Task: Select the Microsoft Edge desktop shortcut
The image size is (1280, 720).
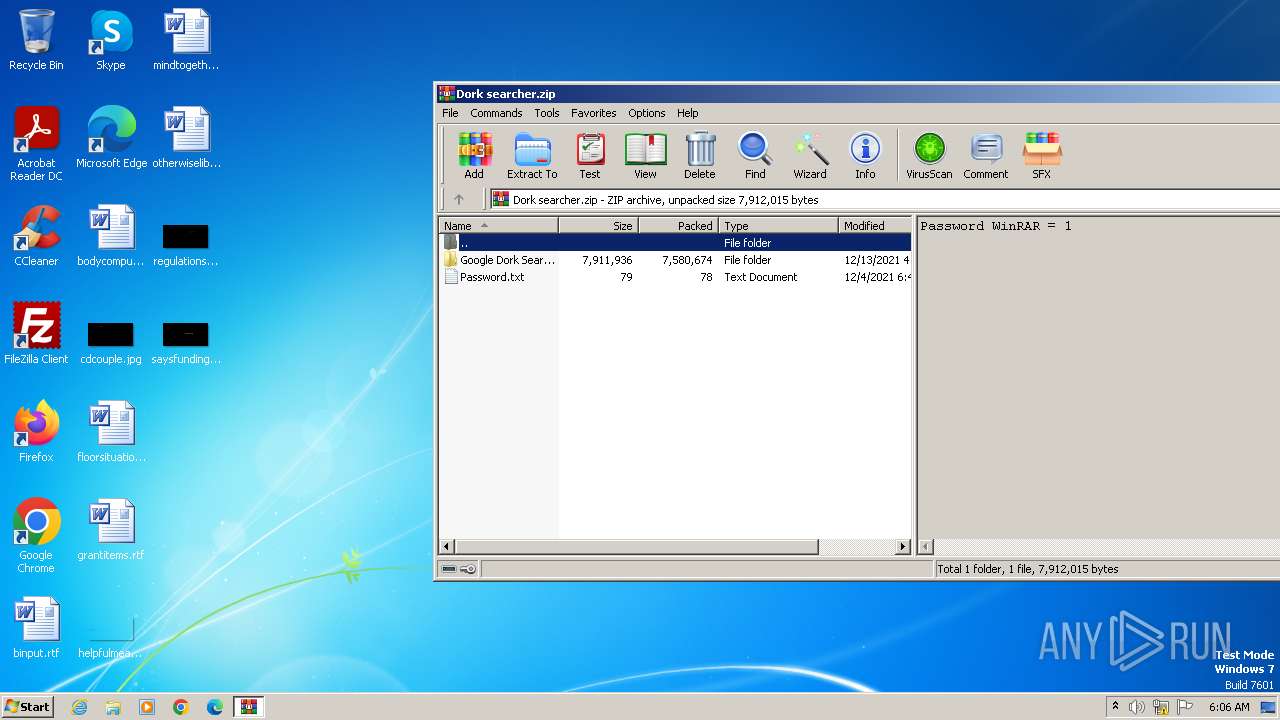Action: [x=111, y=138]
